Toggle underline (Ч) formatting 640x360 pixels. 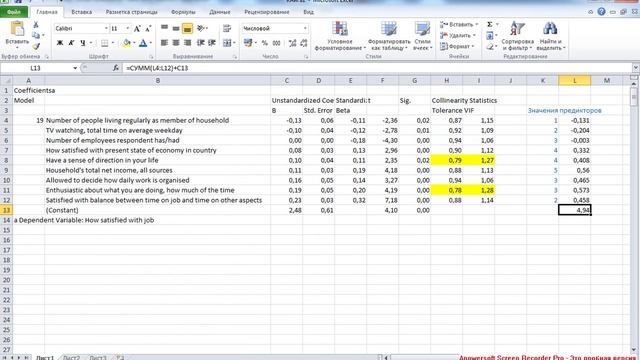pos(83,43)
